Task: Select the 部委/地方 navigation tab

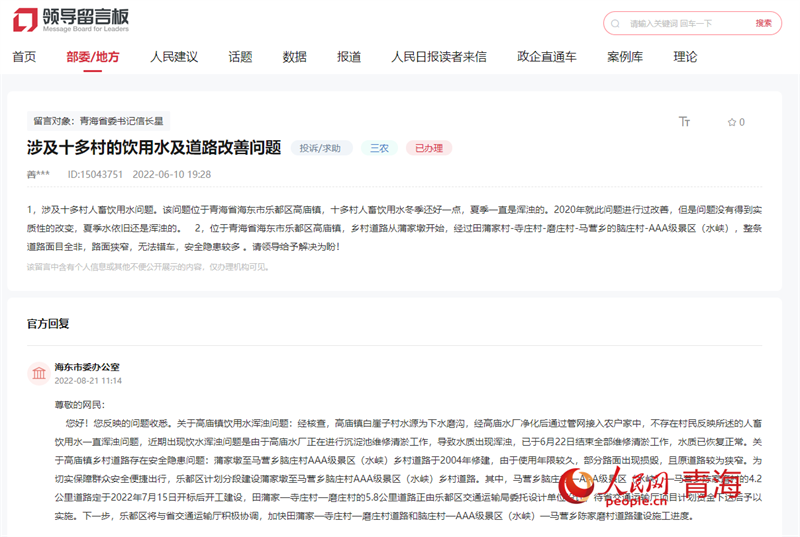Action: pos(92,57)
